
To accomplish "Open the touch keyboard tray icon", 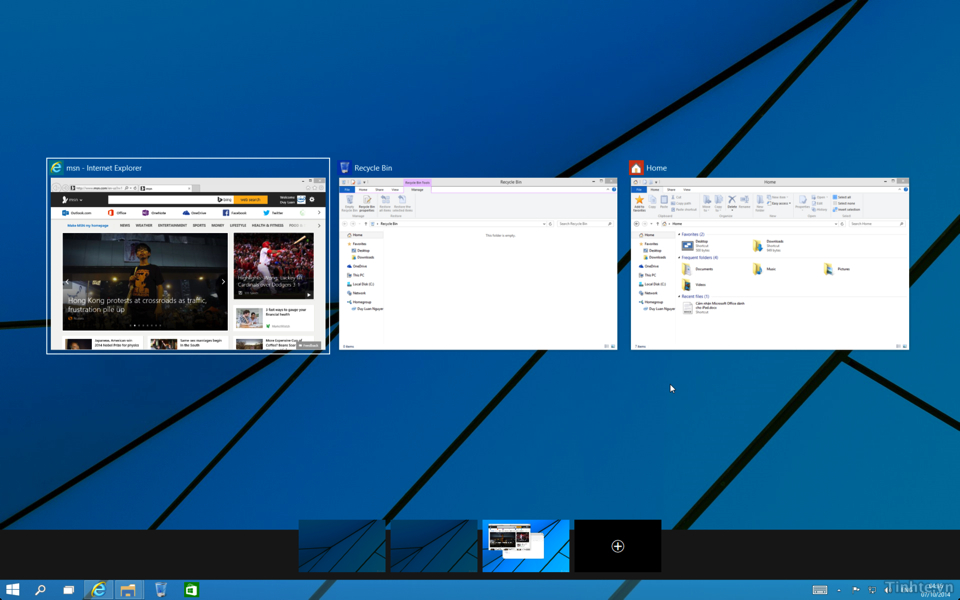I will (x=820, y=590).
